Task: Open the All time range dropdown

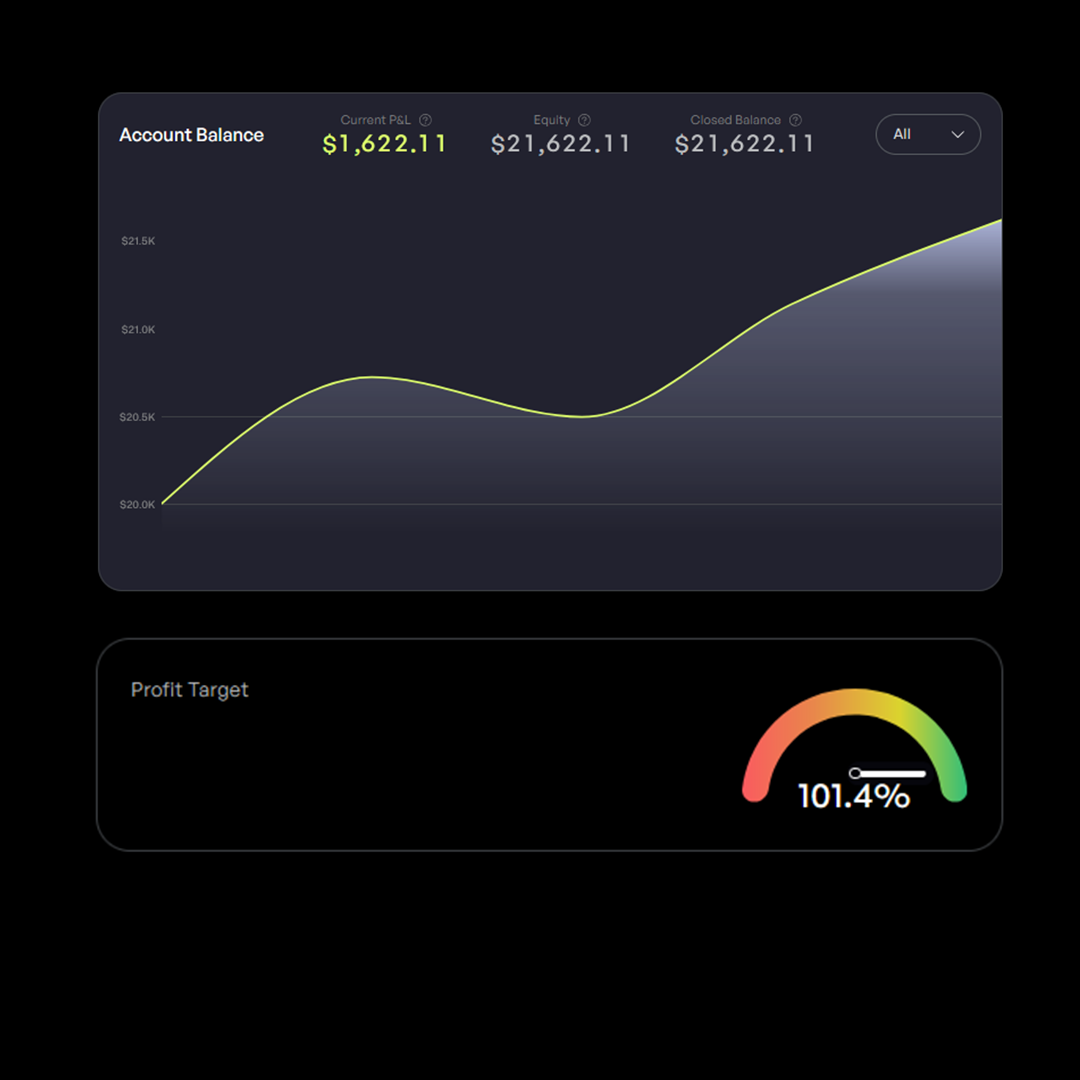Action: pos(927,135)
